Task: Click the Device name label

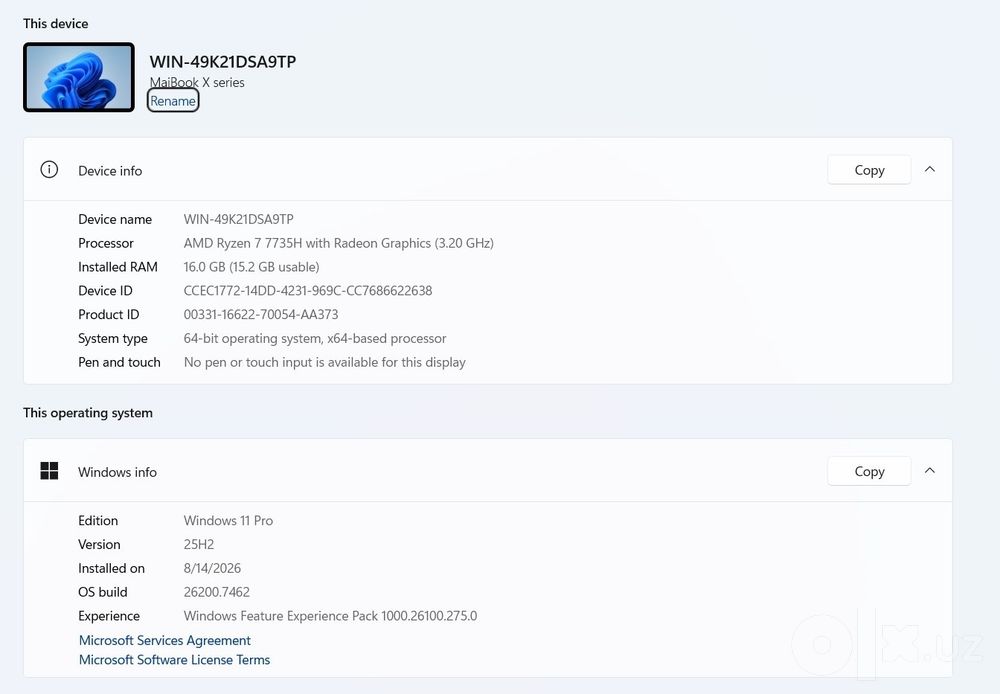Action: tap(115, 219)
